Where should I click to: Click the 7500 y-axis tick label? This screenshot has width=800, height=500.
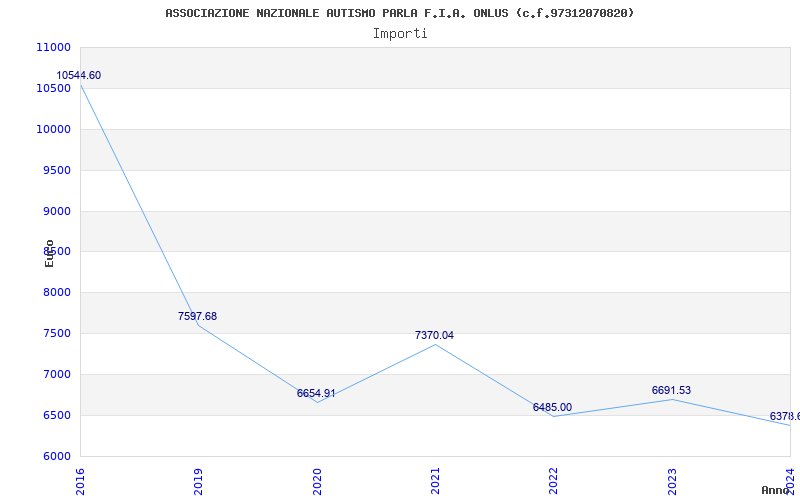click(x=56, y=334)
